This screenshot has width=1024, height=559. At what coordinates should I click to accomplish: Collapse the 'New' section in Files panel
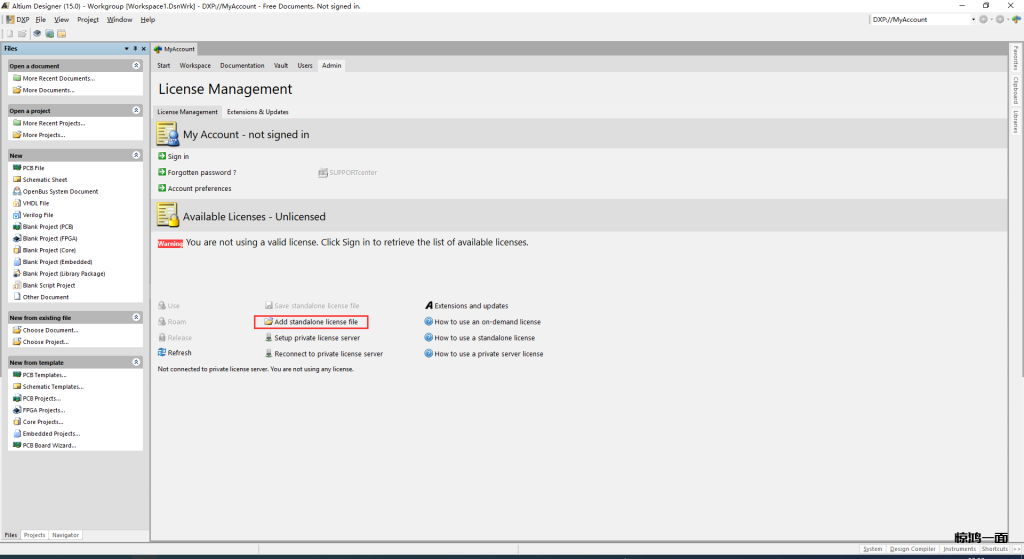(x=136, y=156)
